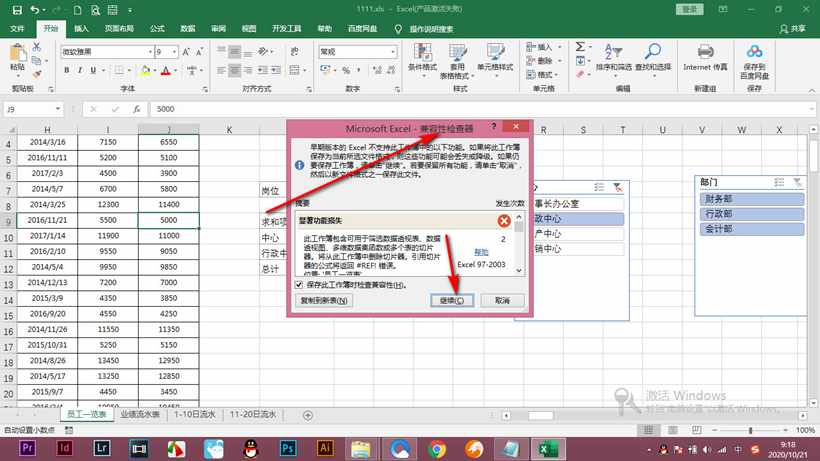Toggle the compatibility check on save checkbox

299,285
